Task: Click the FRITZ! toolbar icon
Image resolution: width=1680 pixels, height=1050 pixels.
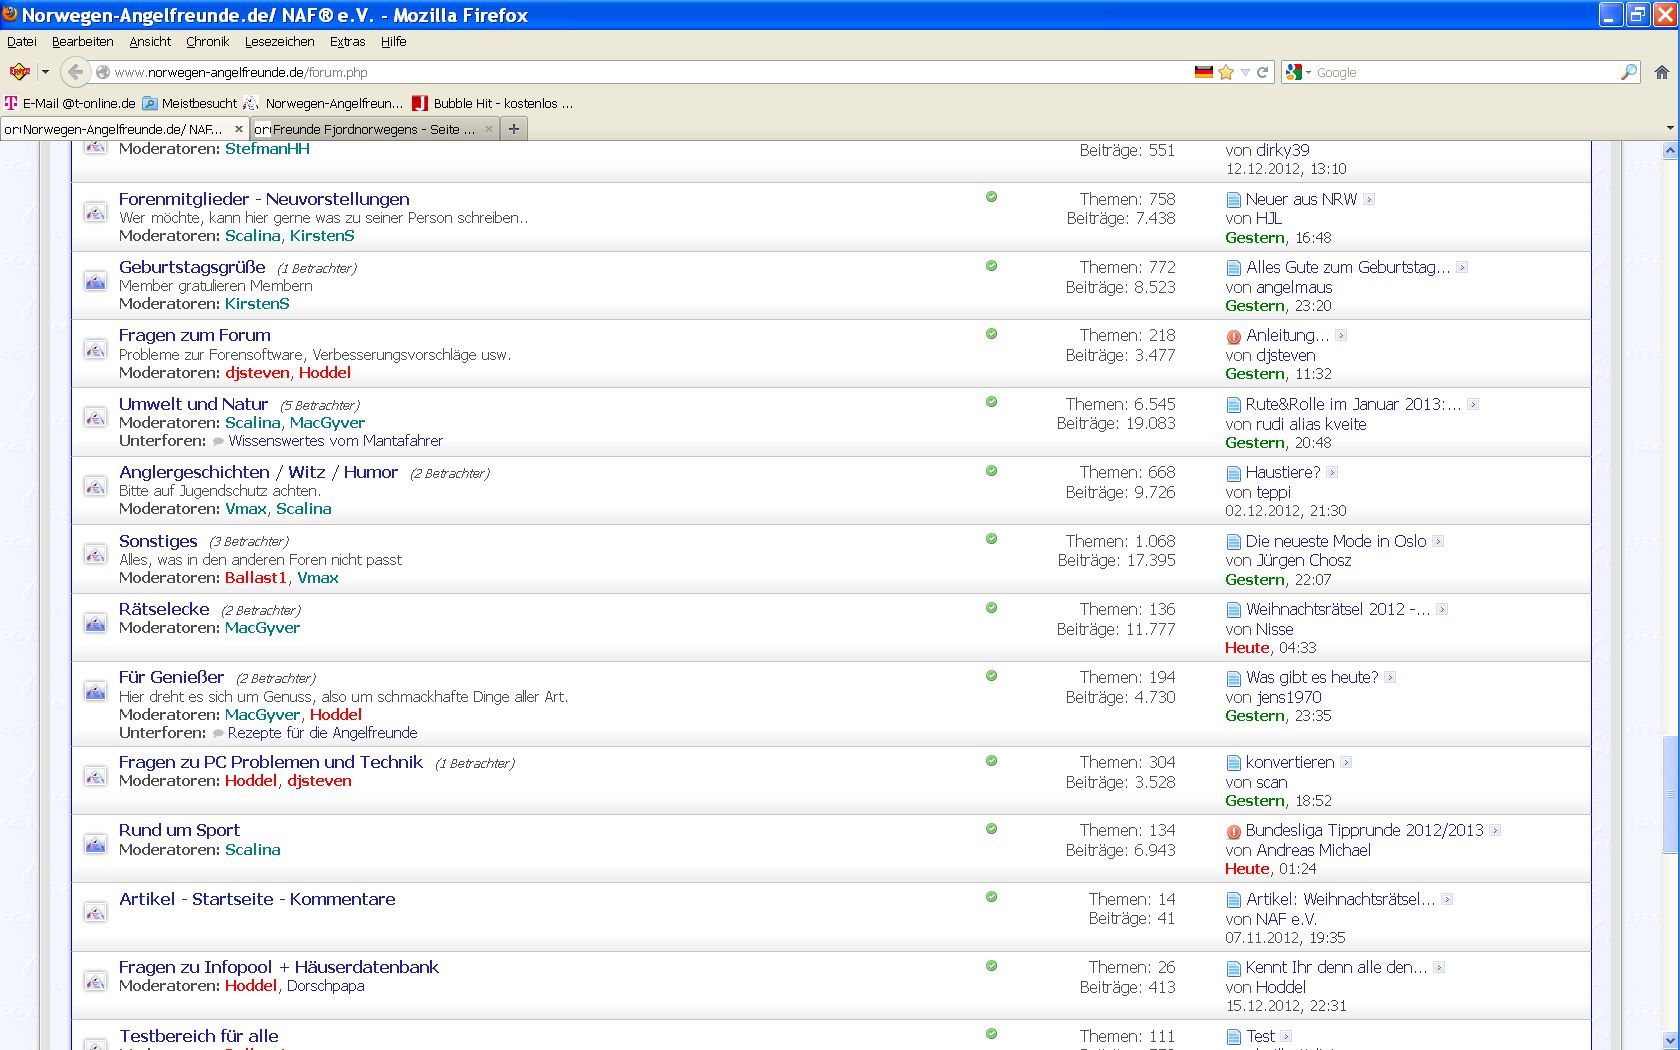Action: [19, 72]
